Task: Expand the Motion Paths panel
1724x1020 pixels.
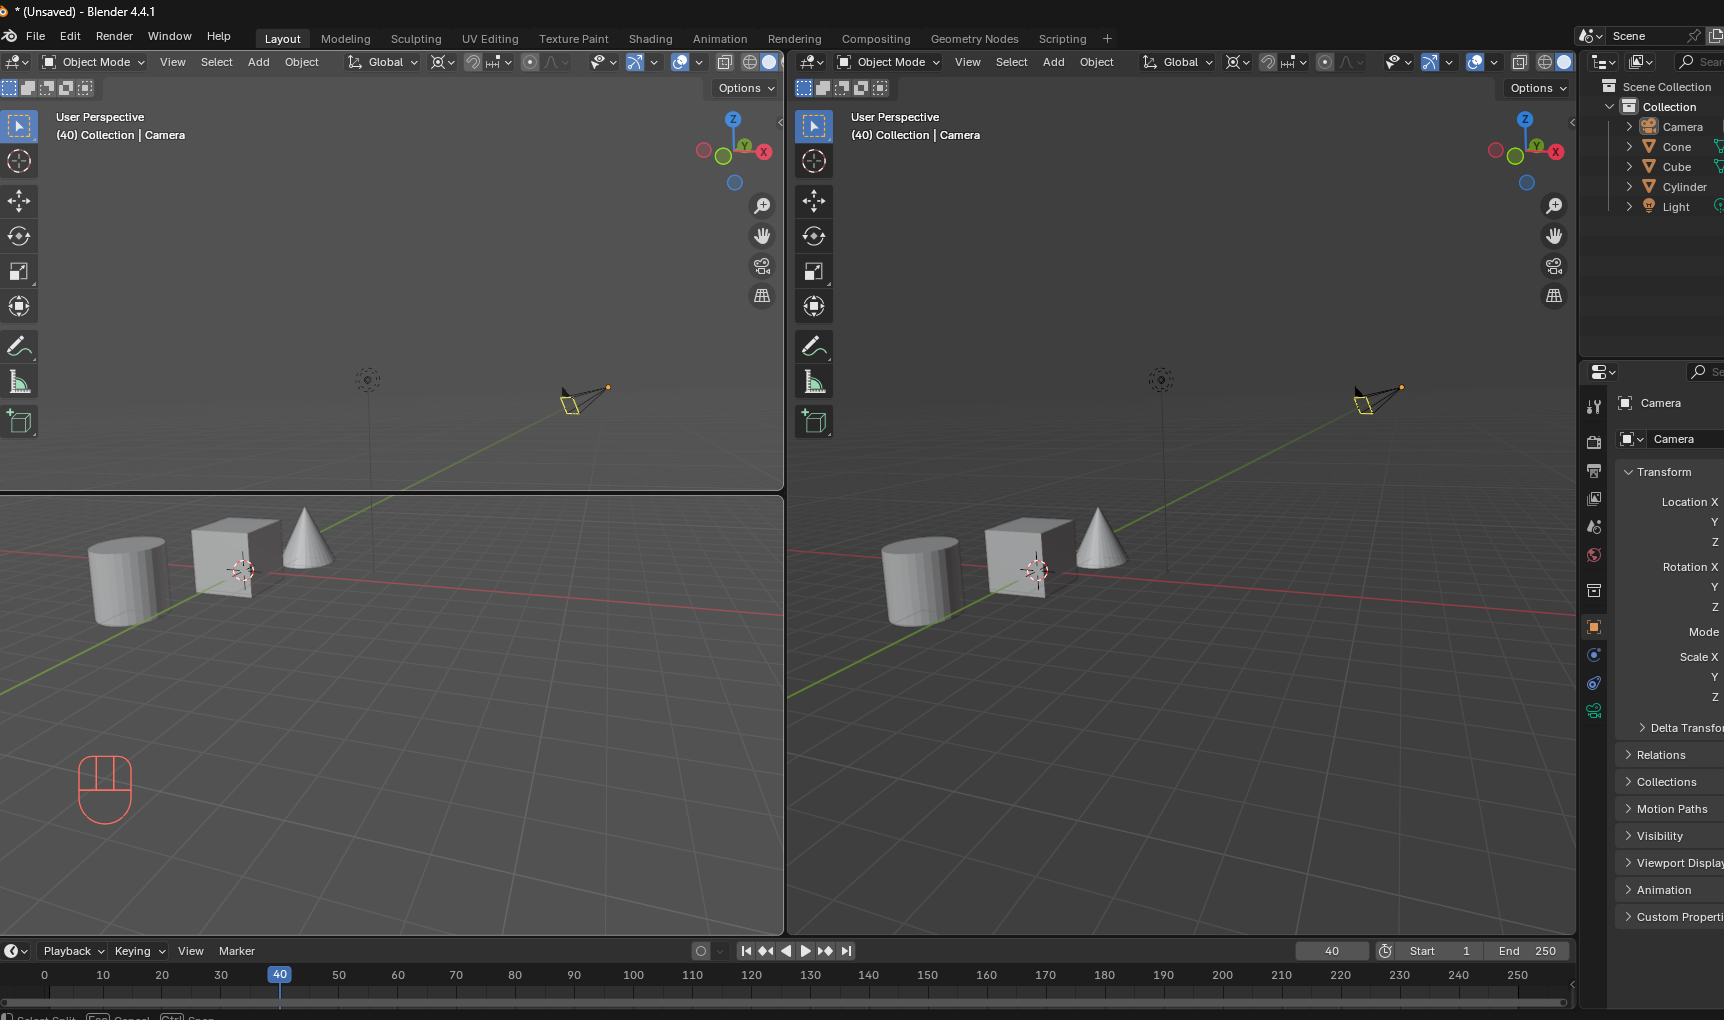Action: coord(1669,809)
